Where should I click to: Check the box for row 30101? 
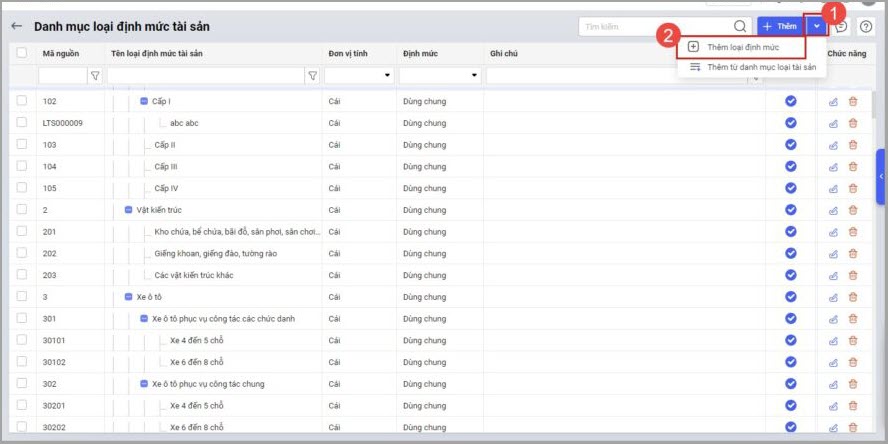(x=22, y=341)
